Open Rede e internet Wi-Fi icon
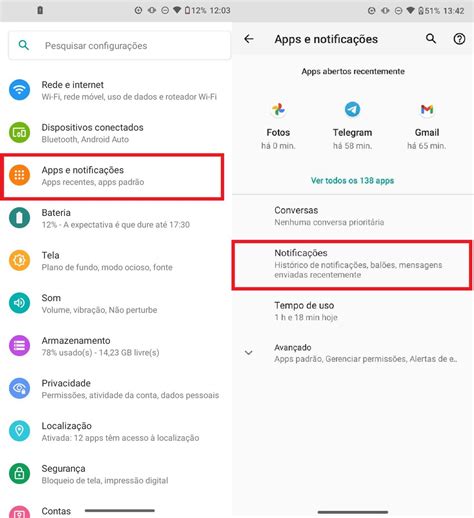 pyautogui.click(x=19, y=90)
